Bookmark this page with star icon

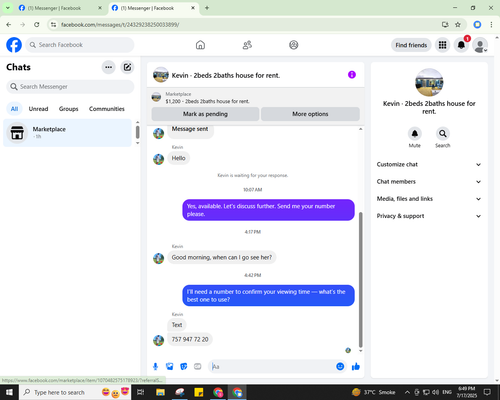tap(458, 25)
